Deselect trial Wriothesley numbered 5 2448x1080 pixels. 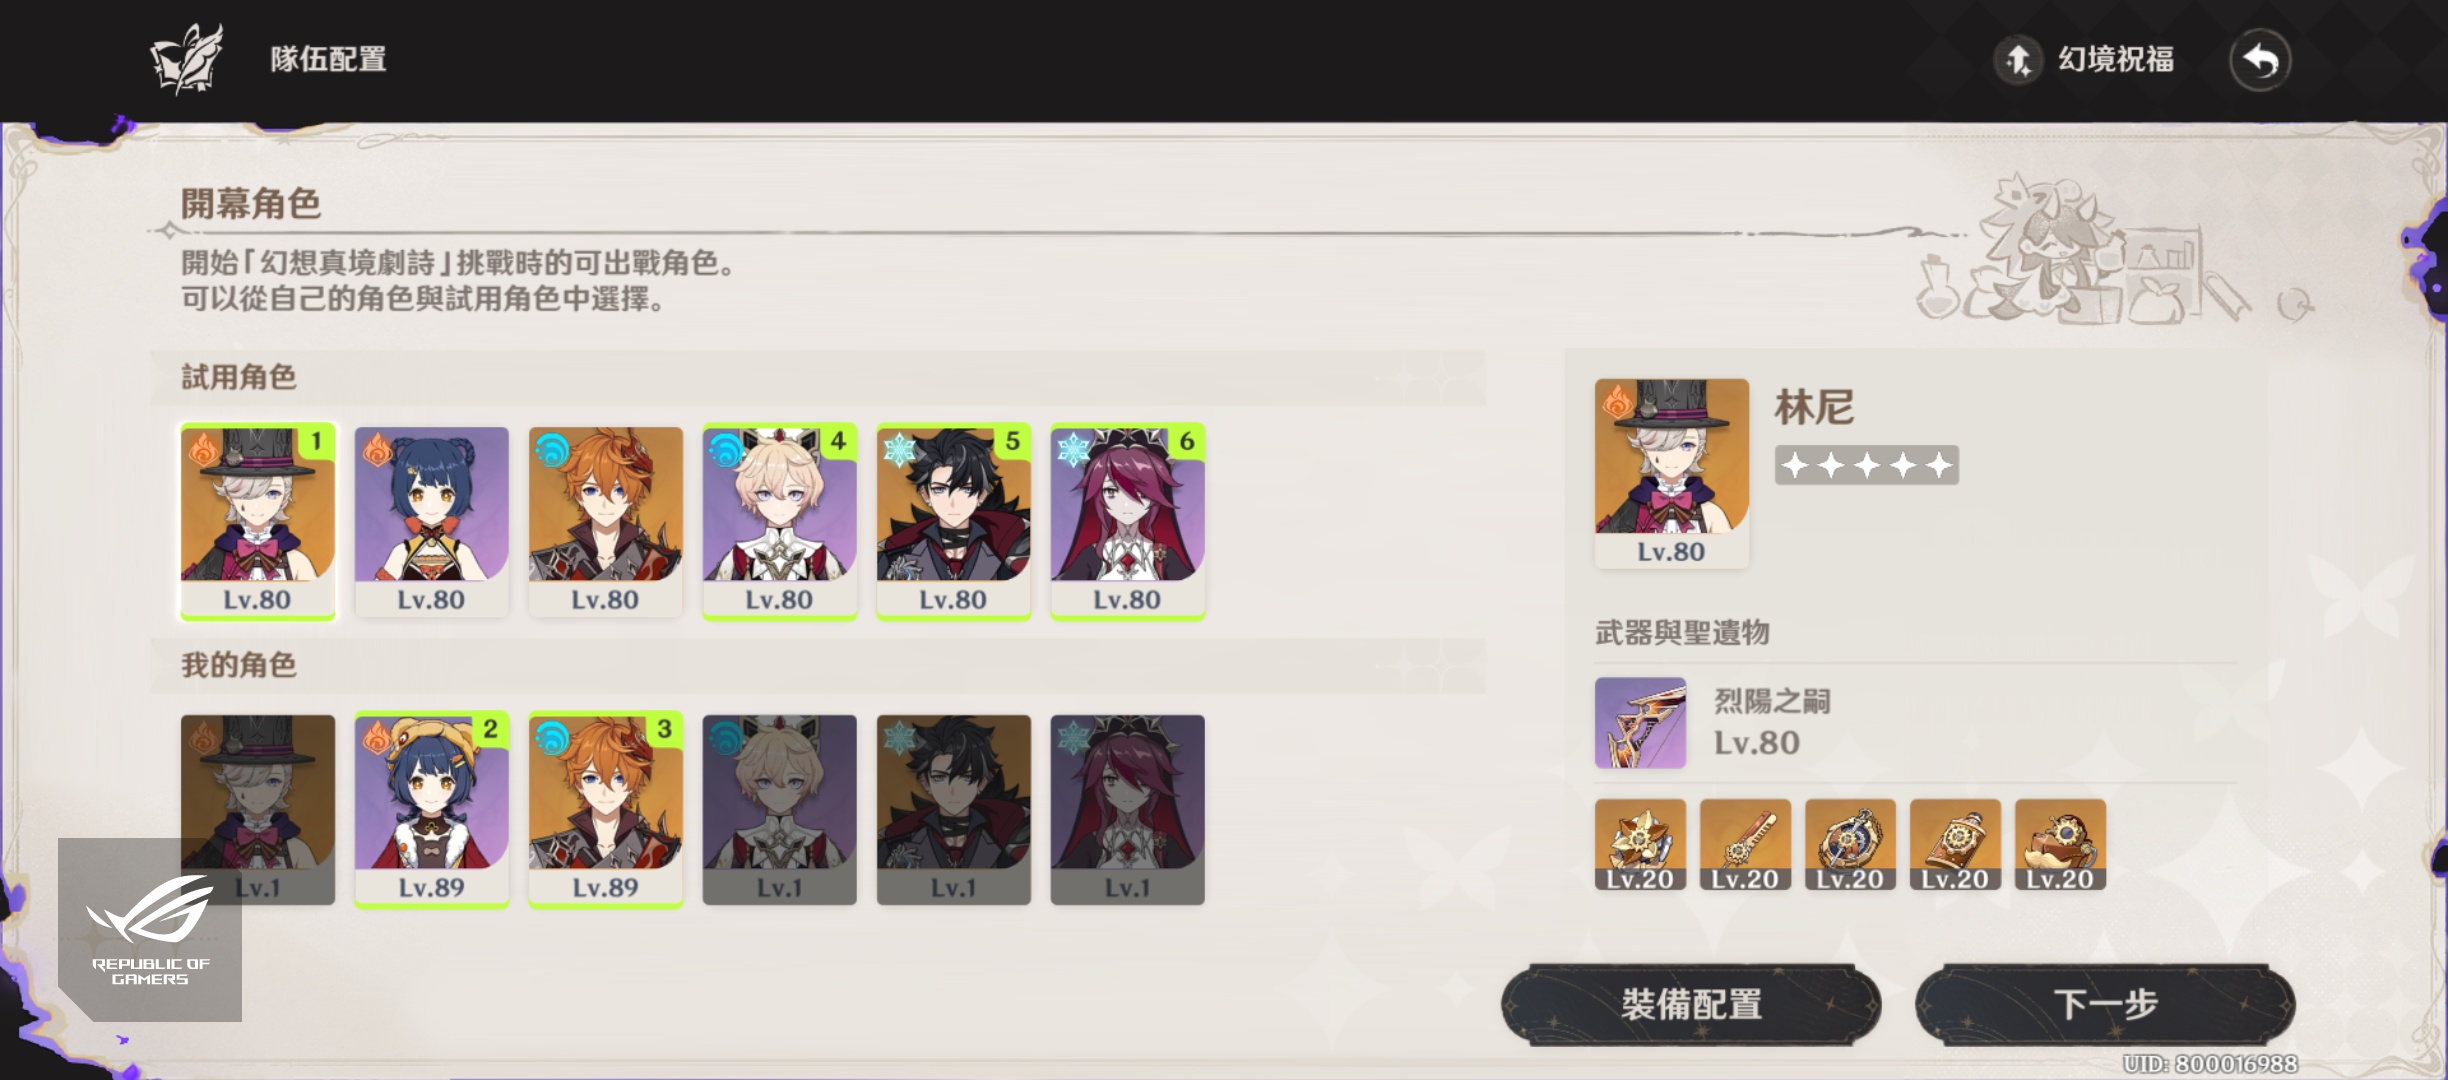point(954,521)
